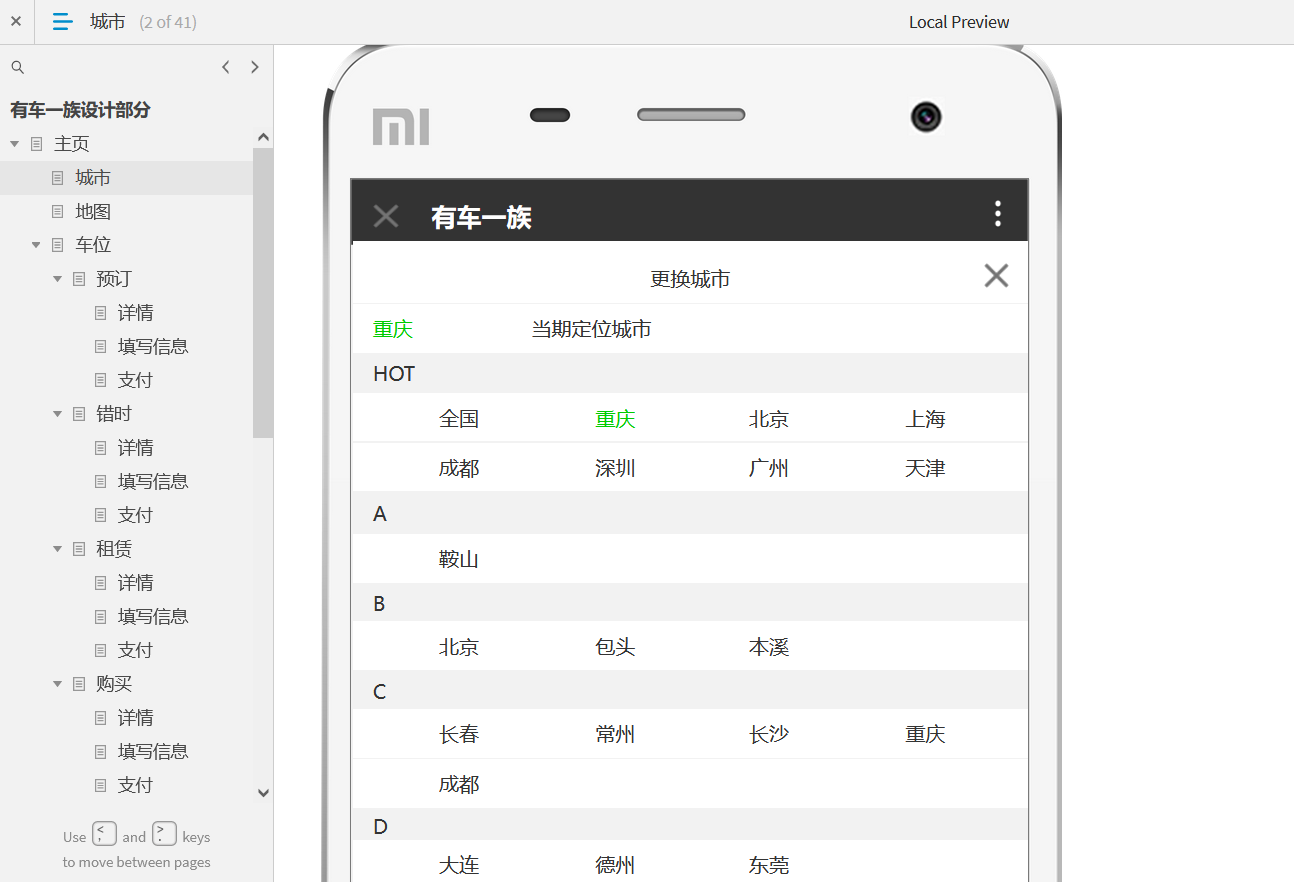Select 广州 in the HOT cities
Screen dimensions: 1294x882
[x=769, y=468]
